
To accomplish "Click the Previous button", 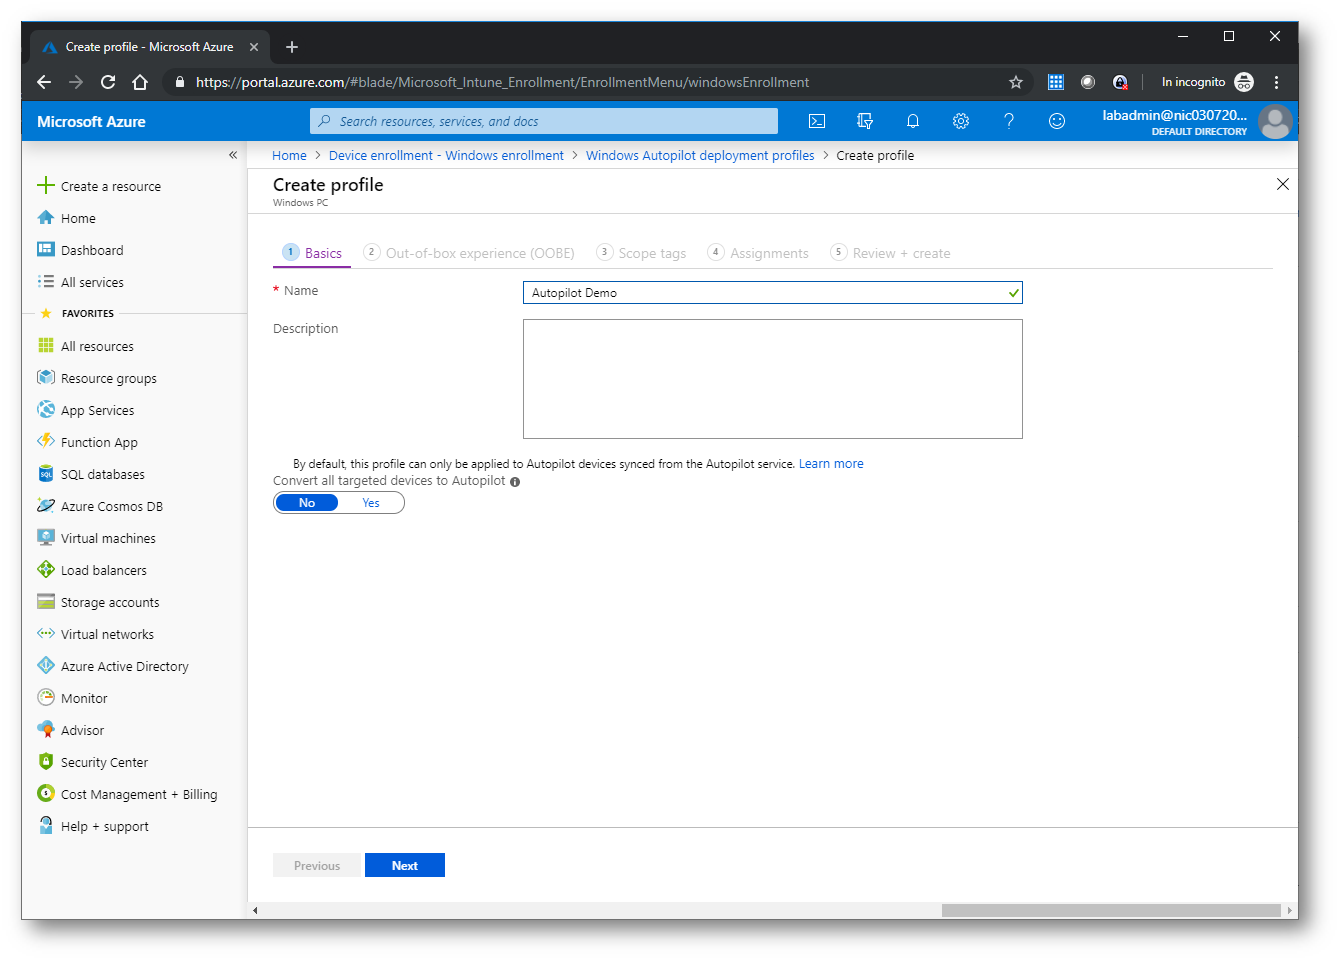I will 317,866.
